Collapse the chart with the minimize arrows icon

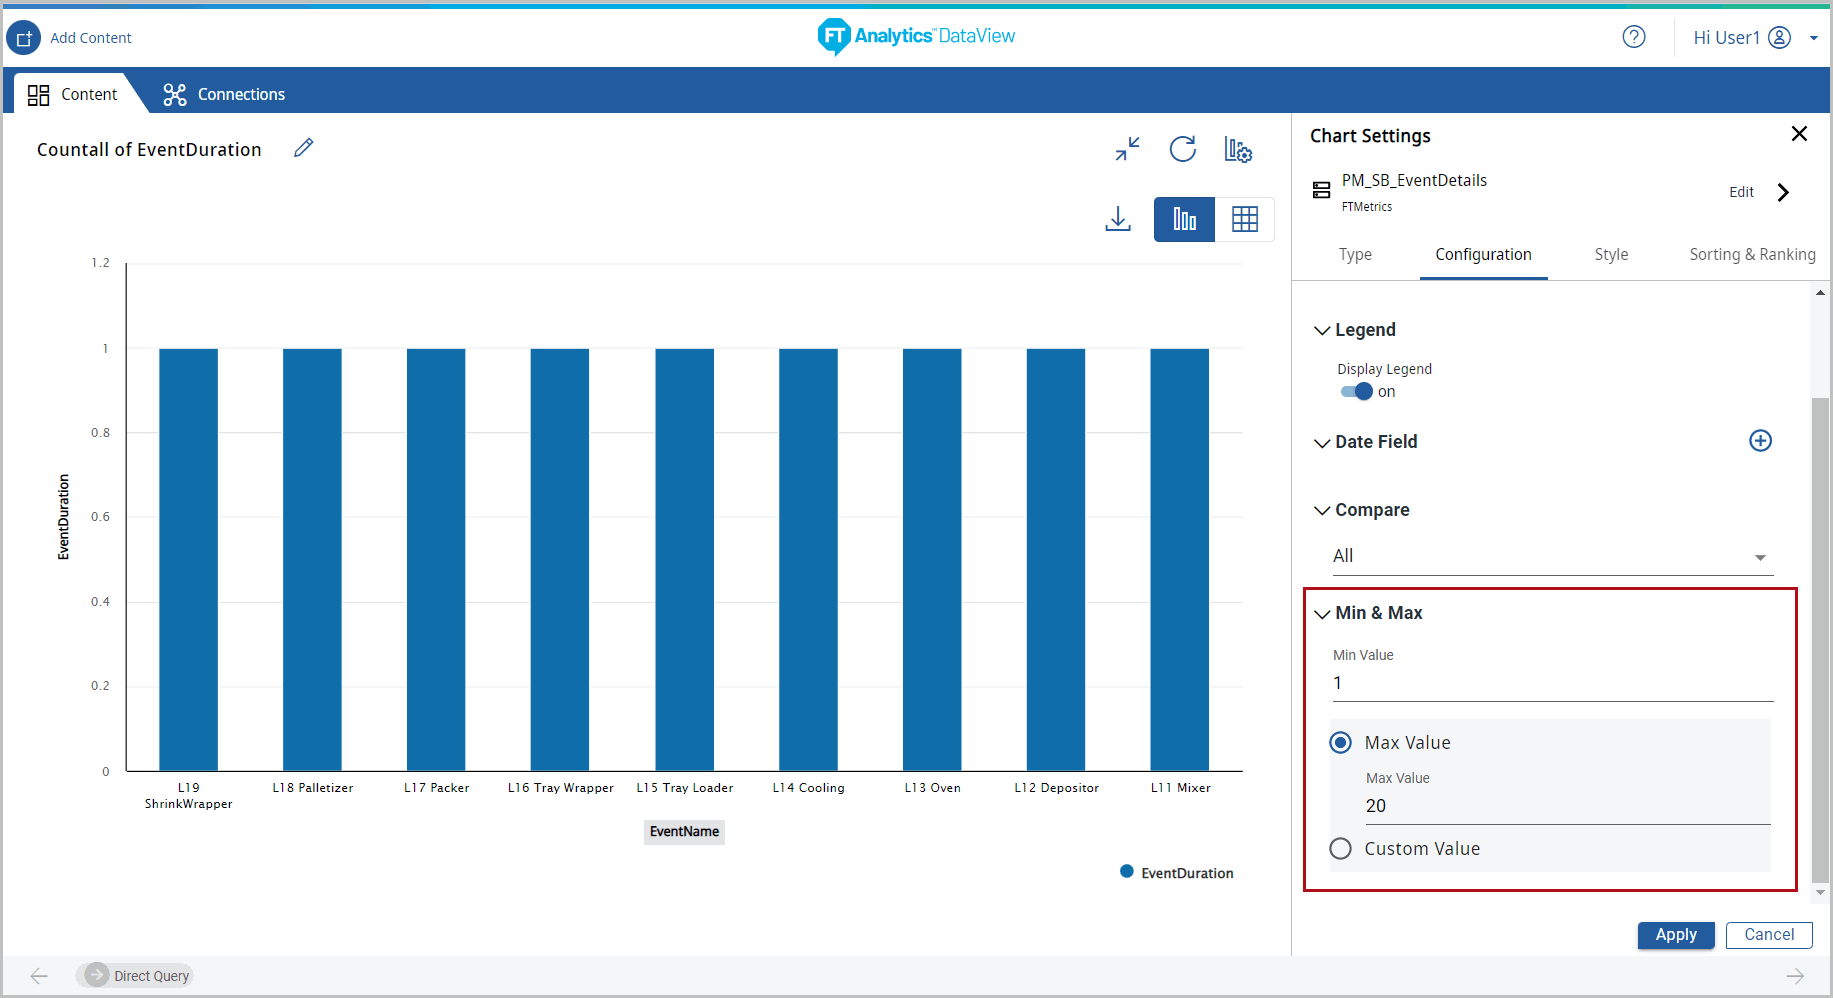click(1127, 149)
